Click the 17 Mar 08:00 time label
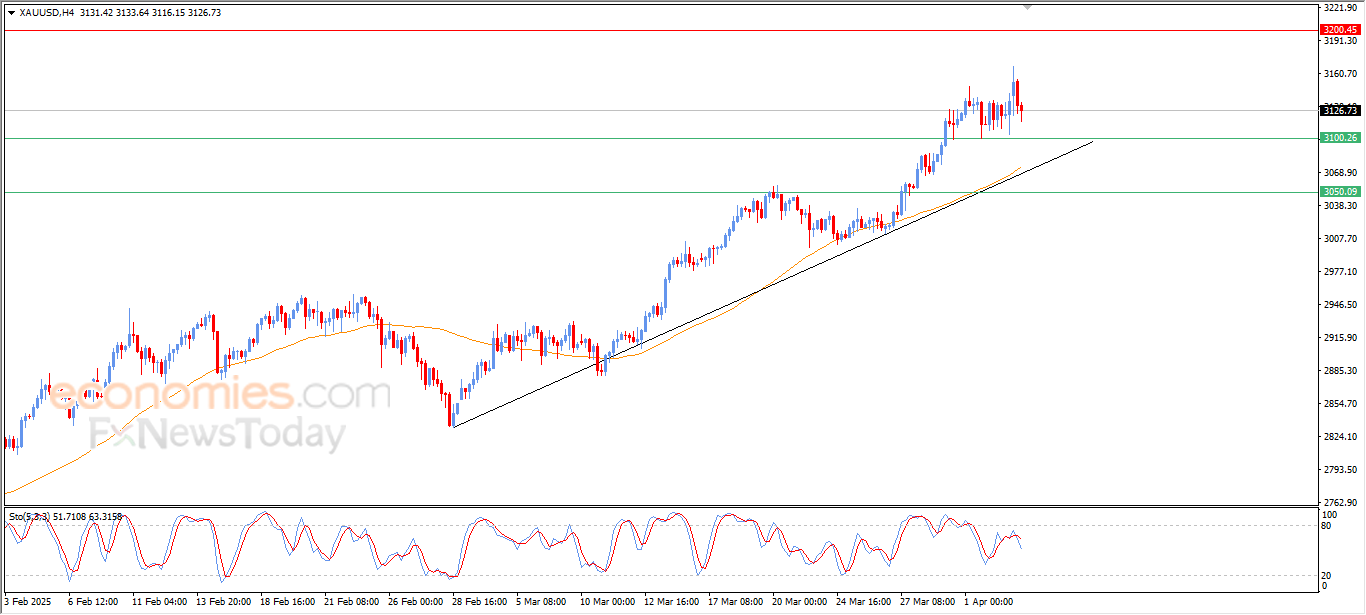 (735, 603)
